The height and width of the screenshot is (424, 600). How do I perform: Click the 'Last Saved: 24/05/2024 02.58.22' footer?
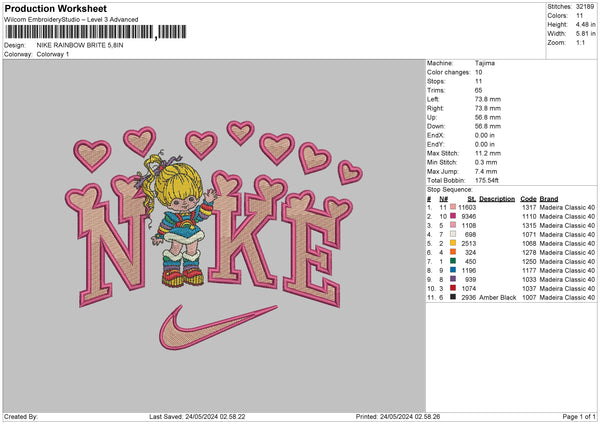click(197, 416)
